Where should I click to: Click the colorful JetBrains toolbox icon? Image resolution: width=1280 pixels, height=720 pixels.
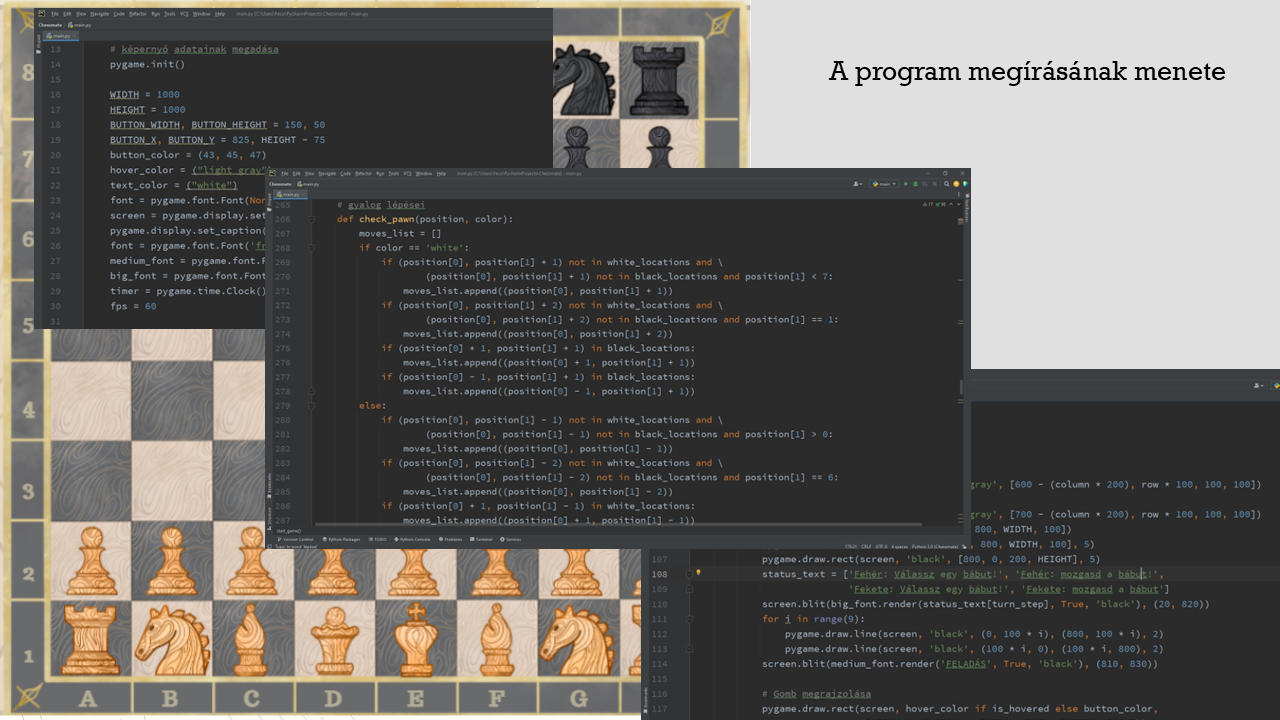click(x=965, y=184)
